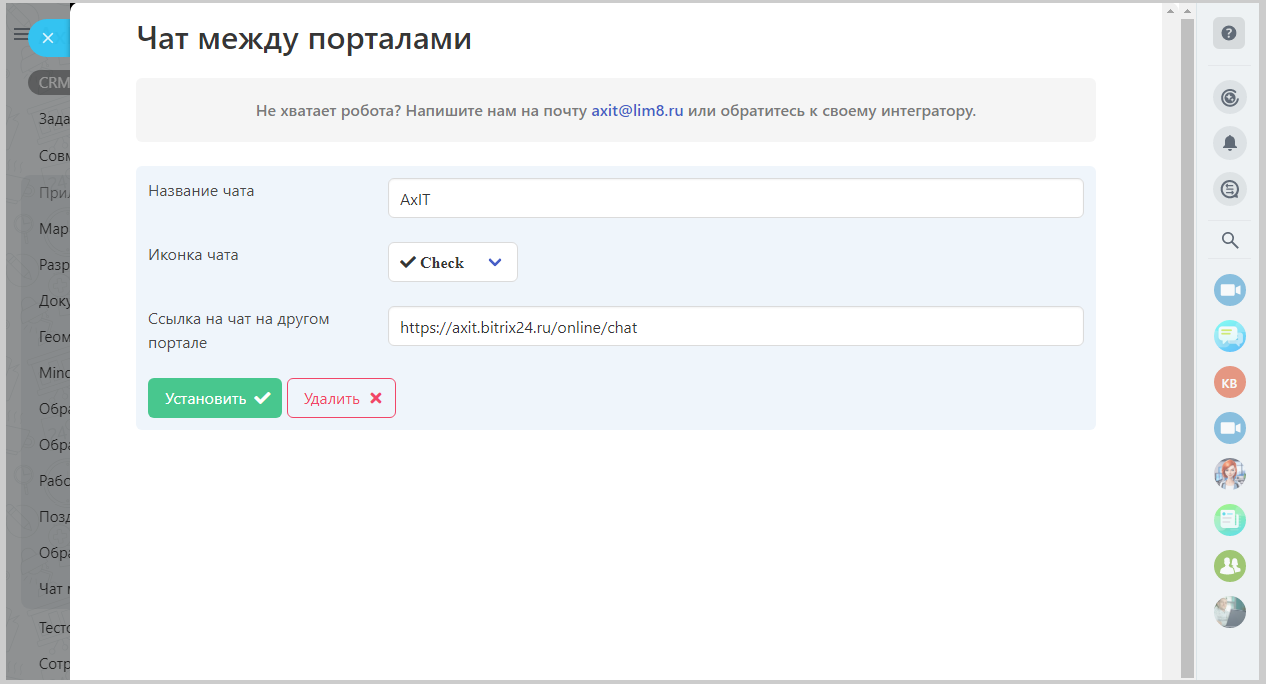This screenshot has width=1266, height=684.
Task: Click the chat bubble icon below the bell
Action: 1229,188
